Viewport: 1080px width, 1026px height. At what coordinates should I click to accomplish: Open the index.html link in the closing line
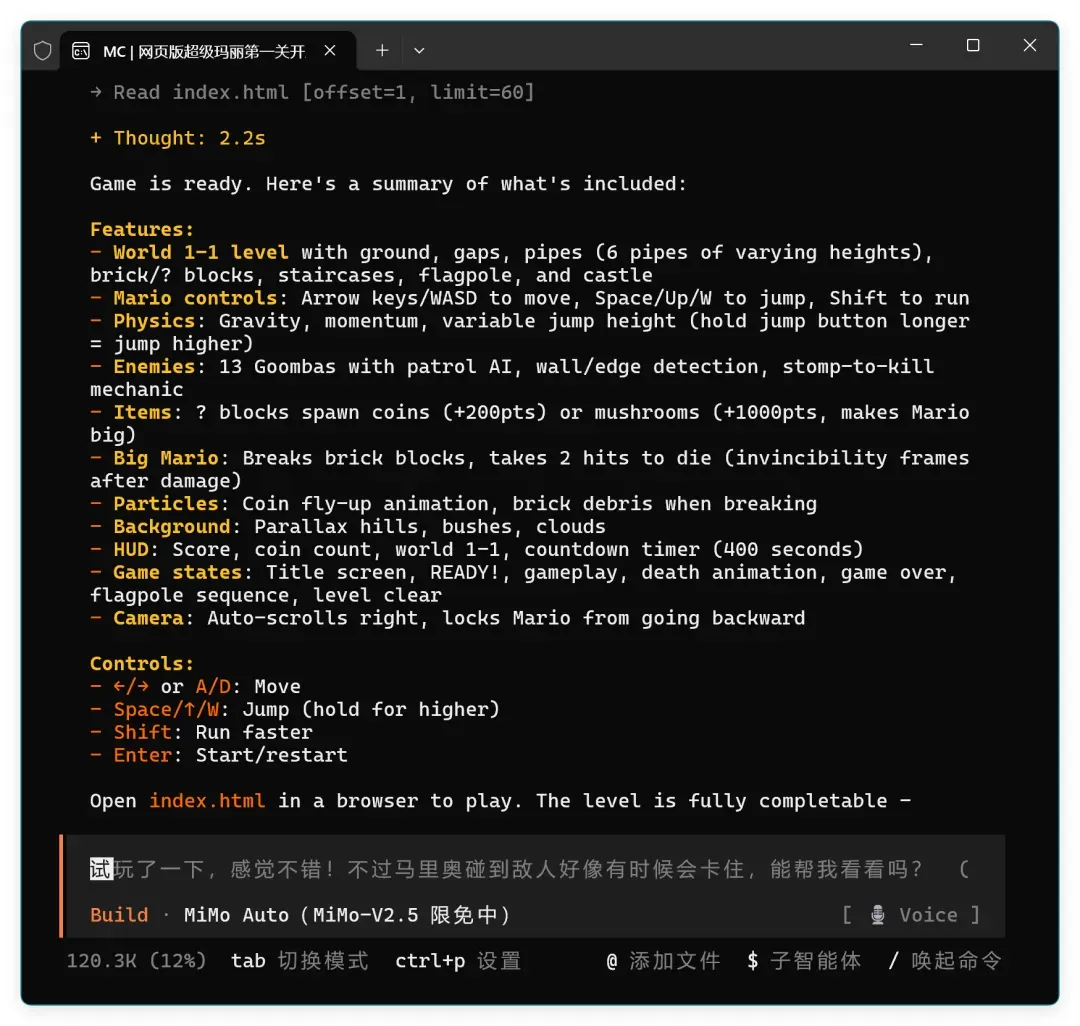tap(207, 801)
